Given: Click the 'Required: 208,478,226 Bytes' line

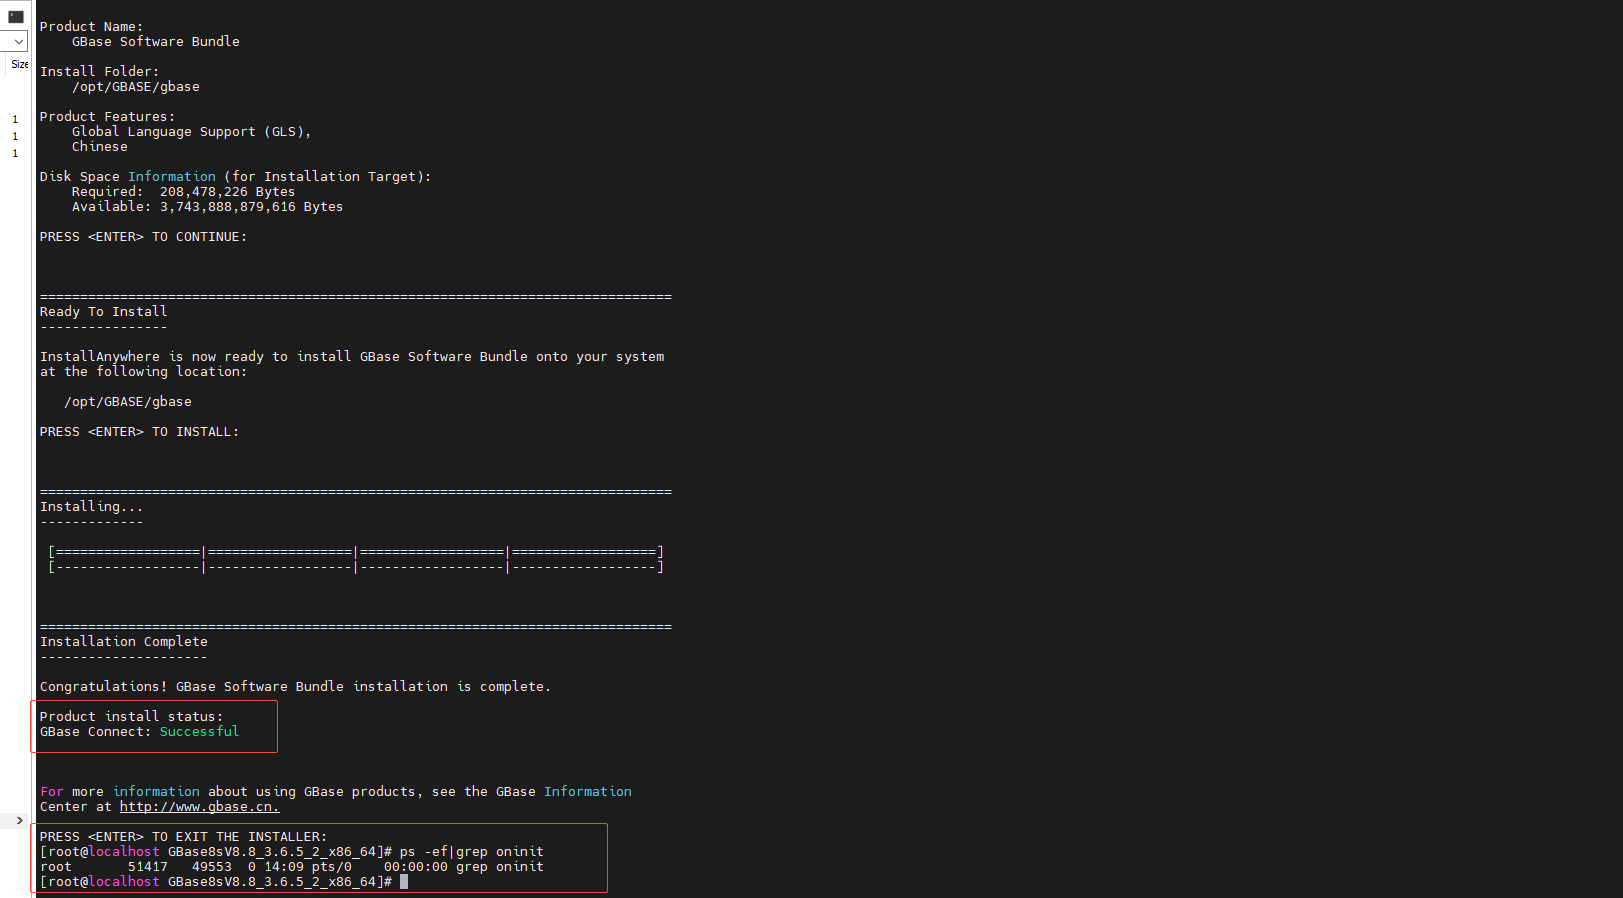Looking at the screenshot, I should pos(183,192).
